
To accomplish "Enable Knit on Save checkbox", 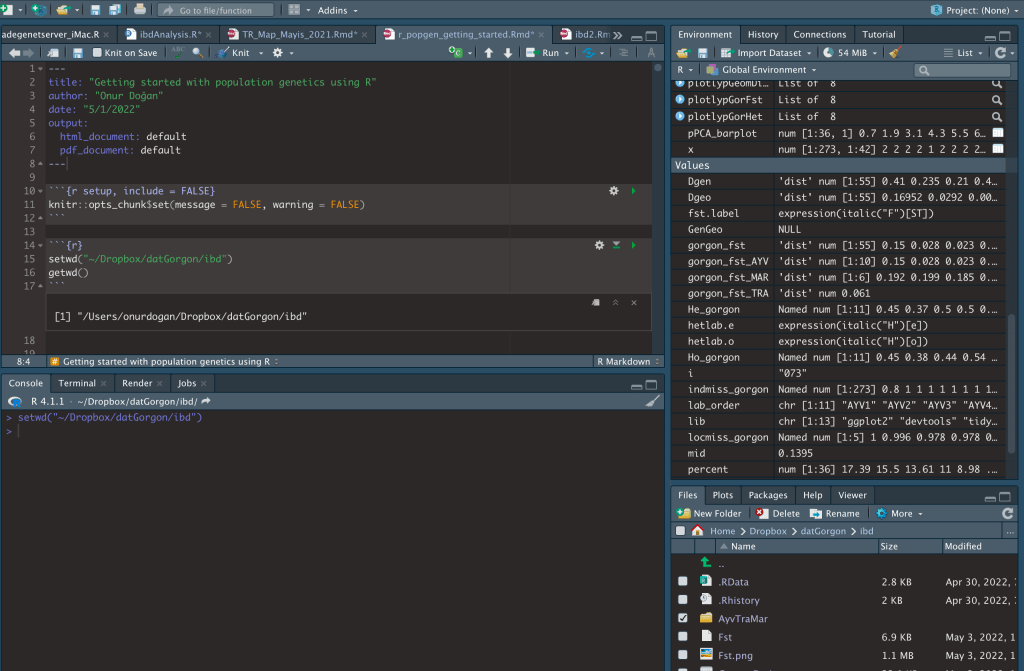I will pos(97,53).
